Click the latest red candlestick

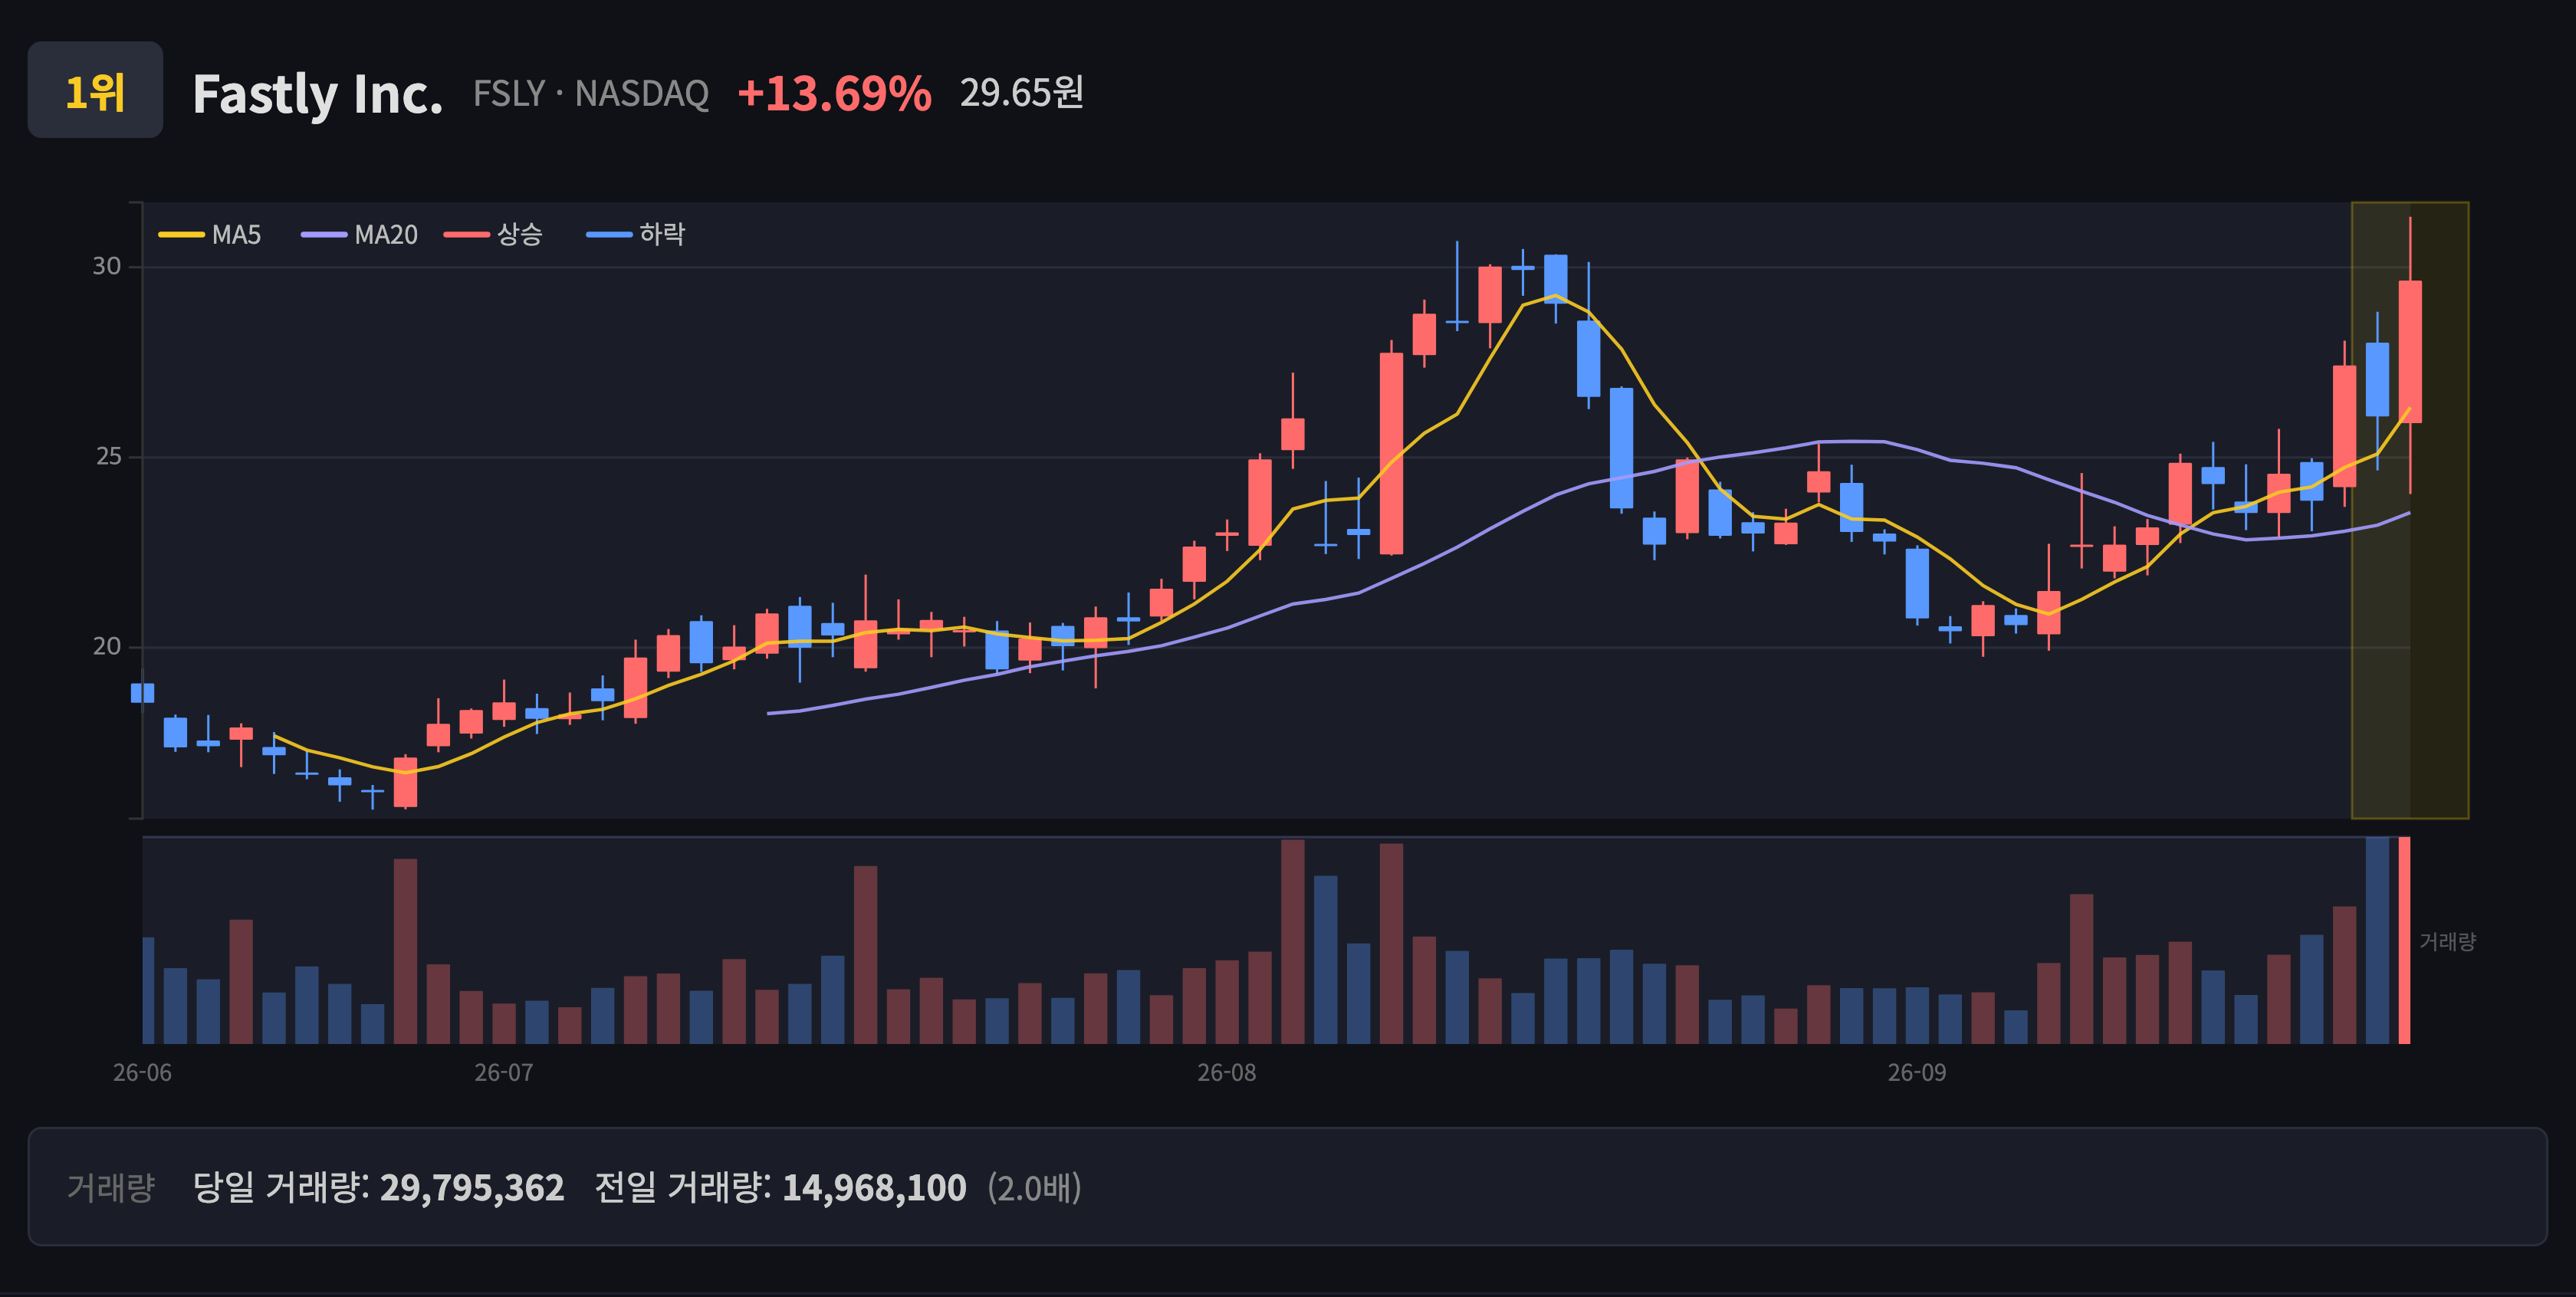[x=2410, y=352]
